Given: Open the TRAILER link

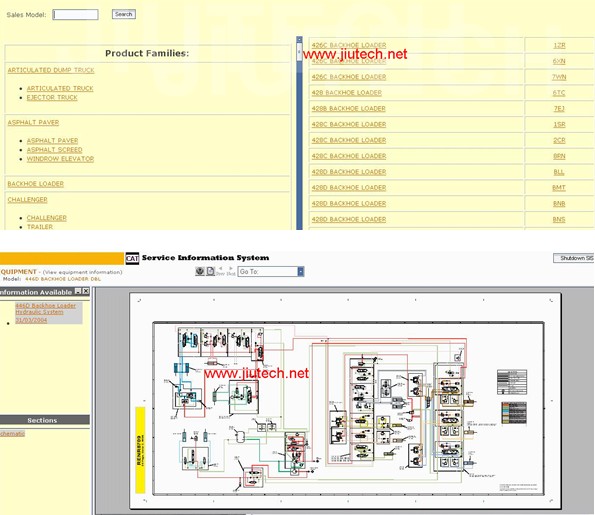Looking at the screenshot, I should coord(40,227).
